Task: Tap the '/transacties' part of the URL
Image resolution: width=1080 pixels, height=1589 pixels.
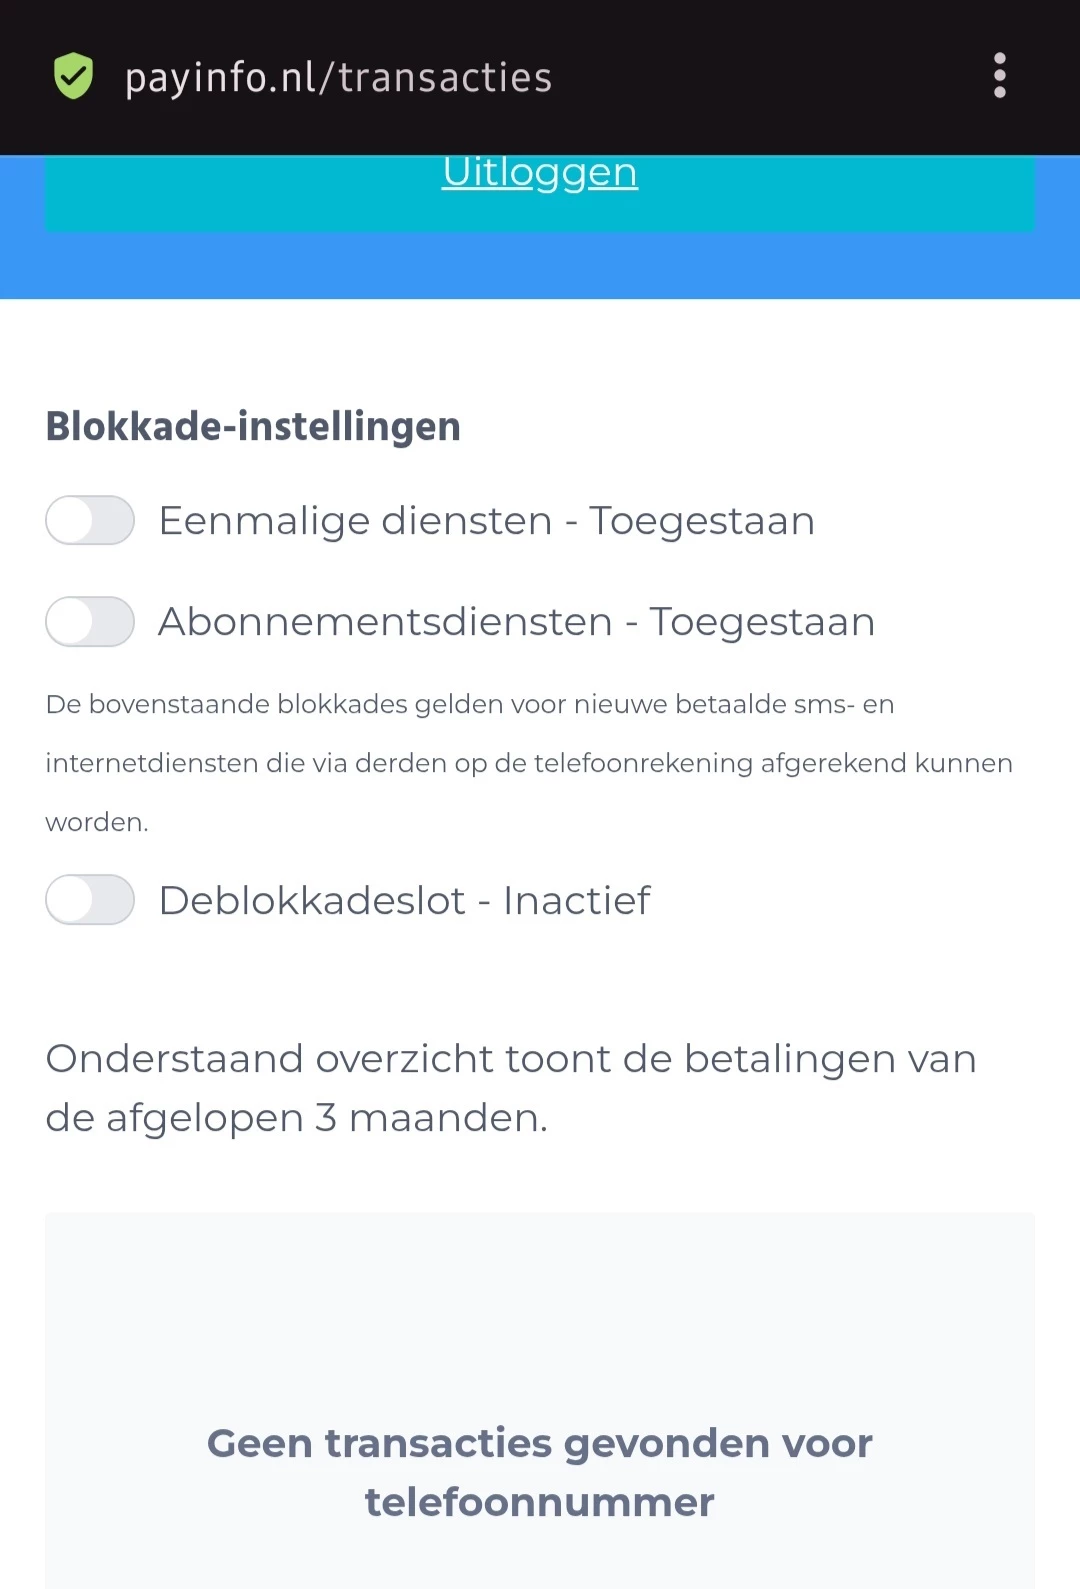Action: [x=435, y=77]
